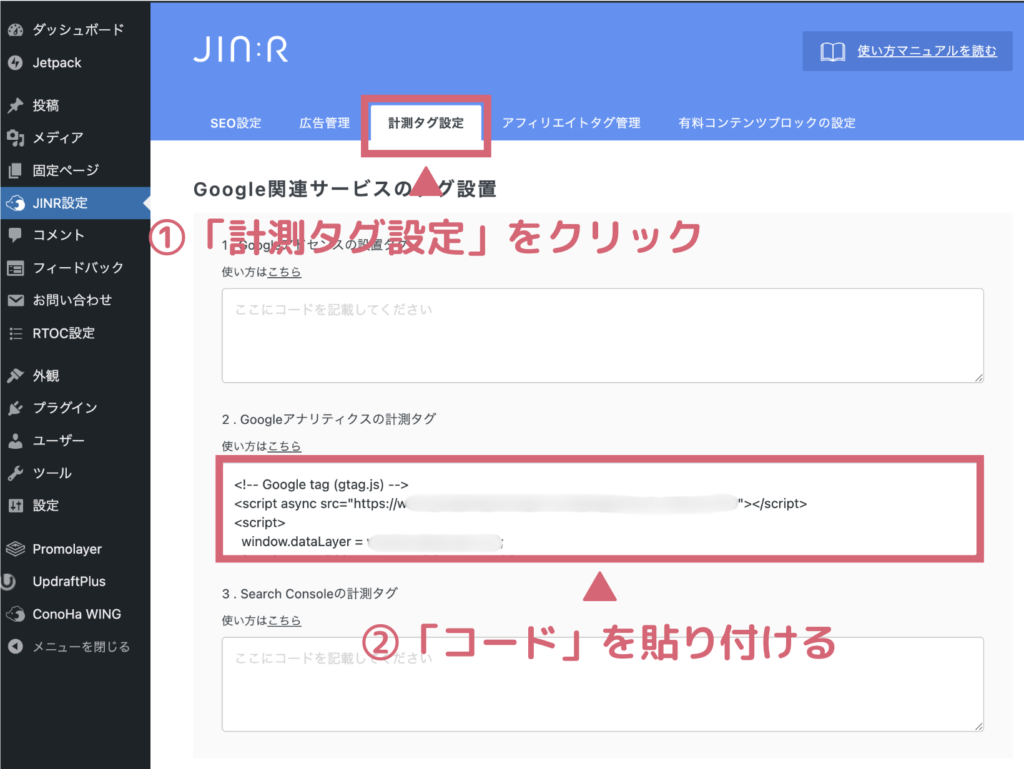Screen dimensions: 1024x769
Task: Click こちら link under Search Console section
Action: point(284,621)
